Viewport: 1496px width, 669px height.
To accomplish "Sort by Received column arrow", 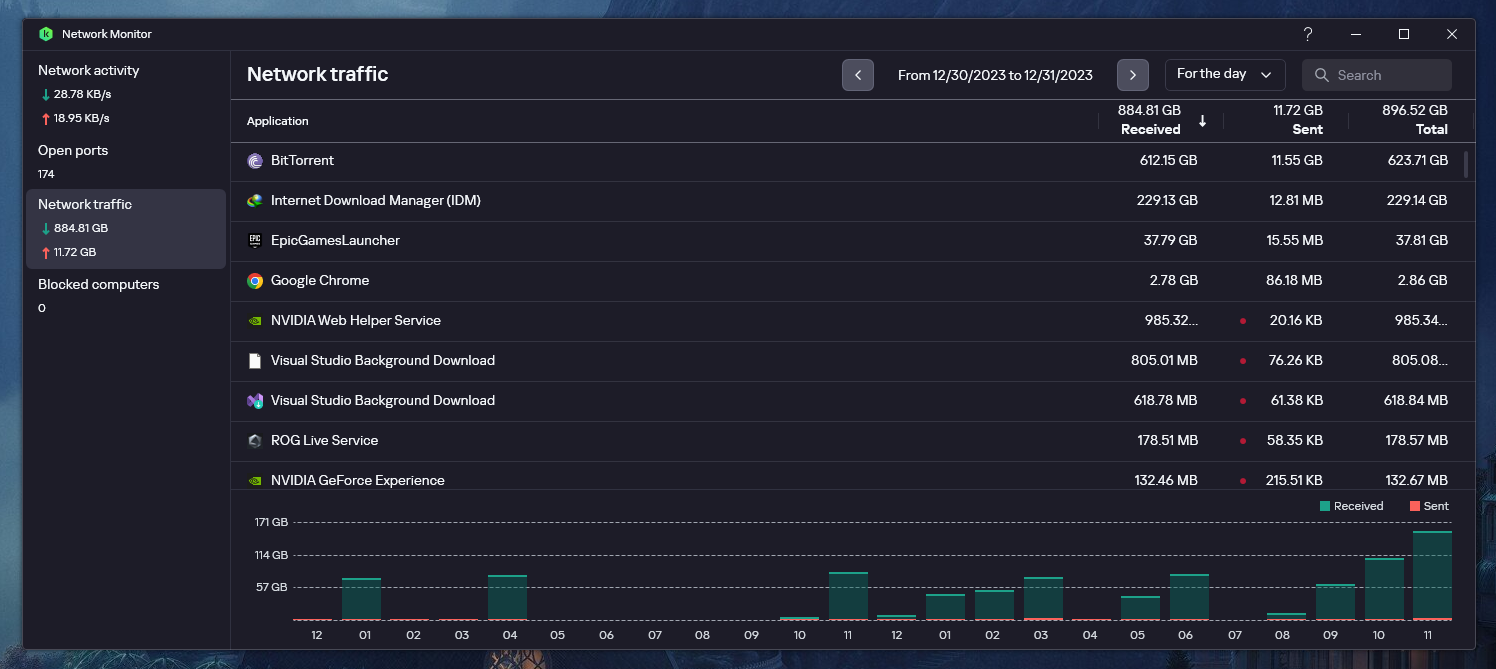I will coord(1203,121).
